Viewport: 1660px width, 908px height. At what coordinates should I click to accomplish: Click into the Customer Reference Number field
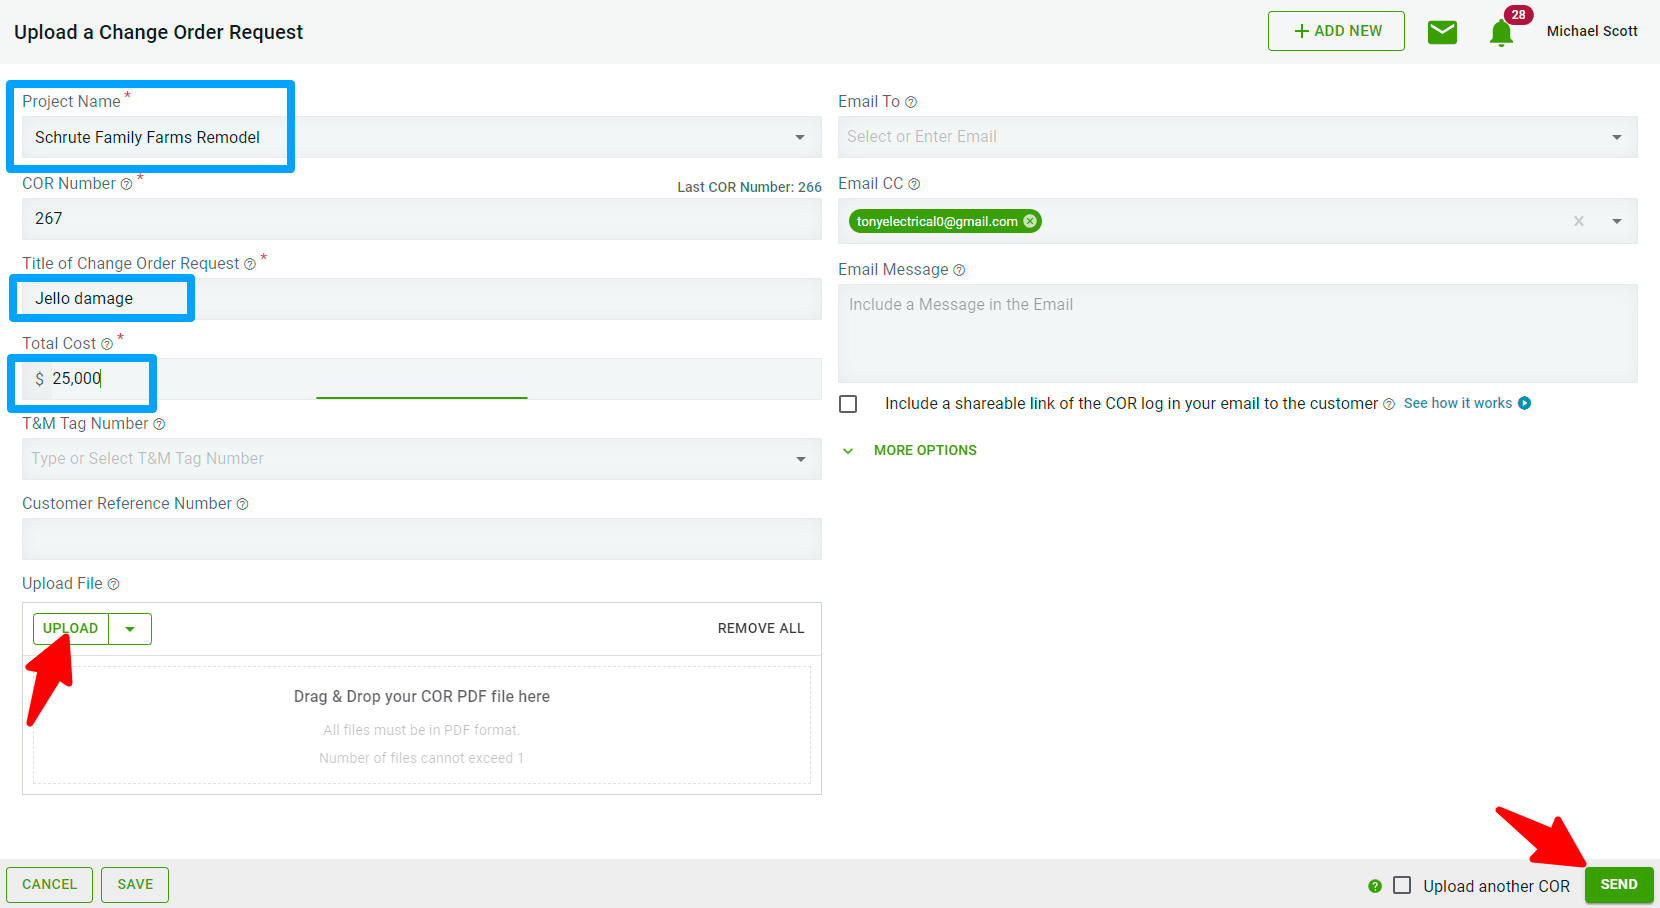tap(421, 539)
